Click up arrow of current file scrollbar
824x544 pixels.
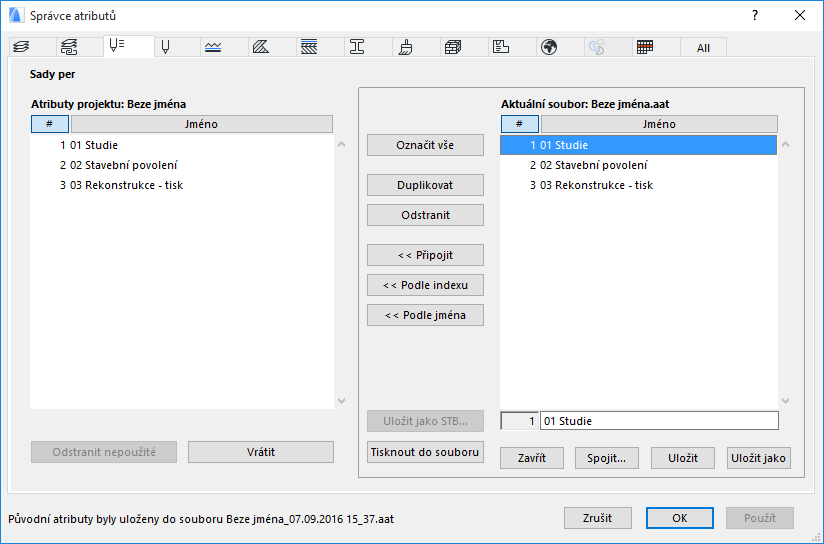point(786,144)
